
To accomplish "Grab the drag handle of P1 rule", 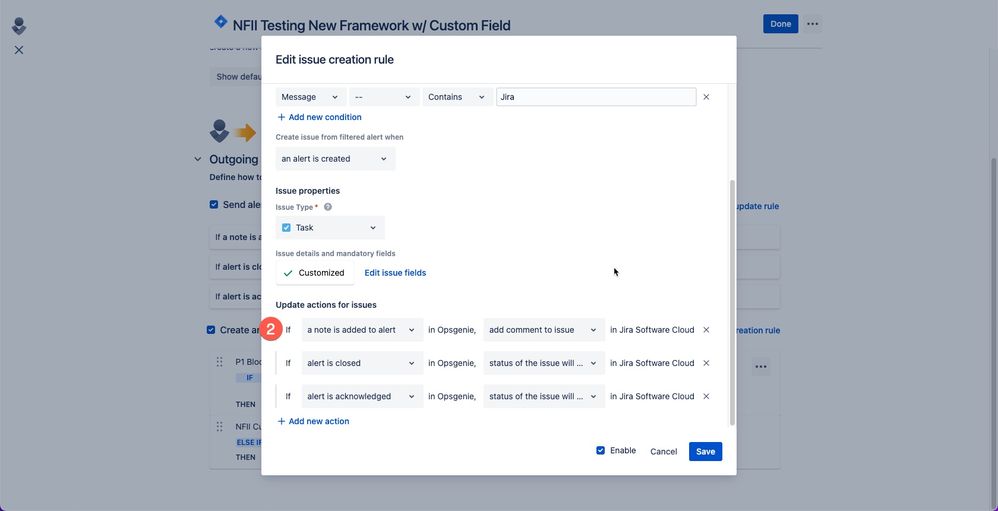I will pyautogui.click(x=220, y=361).
